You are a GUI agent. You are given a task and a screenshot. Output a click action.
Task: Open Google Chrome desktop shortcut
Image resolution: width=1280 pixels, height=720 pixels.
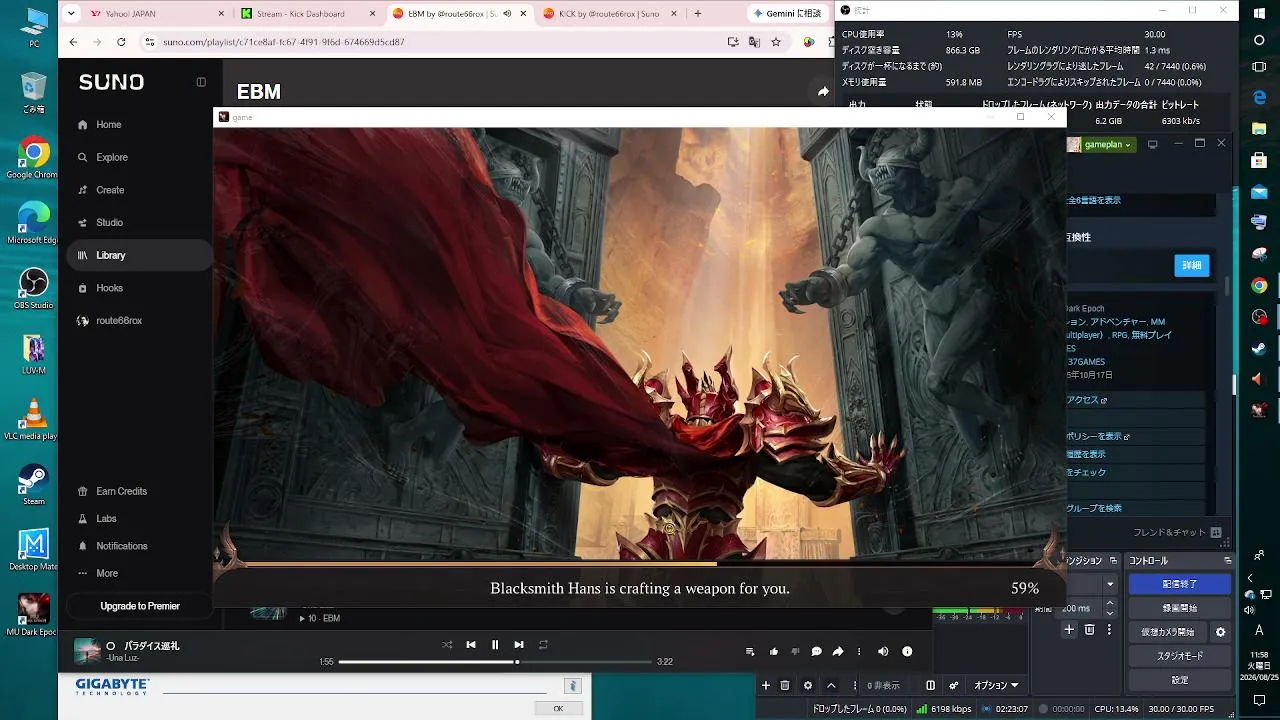(33, 158)
